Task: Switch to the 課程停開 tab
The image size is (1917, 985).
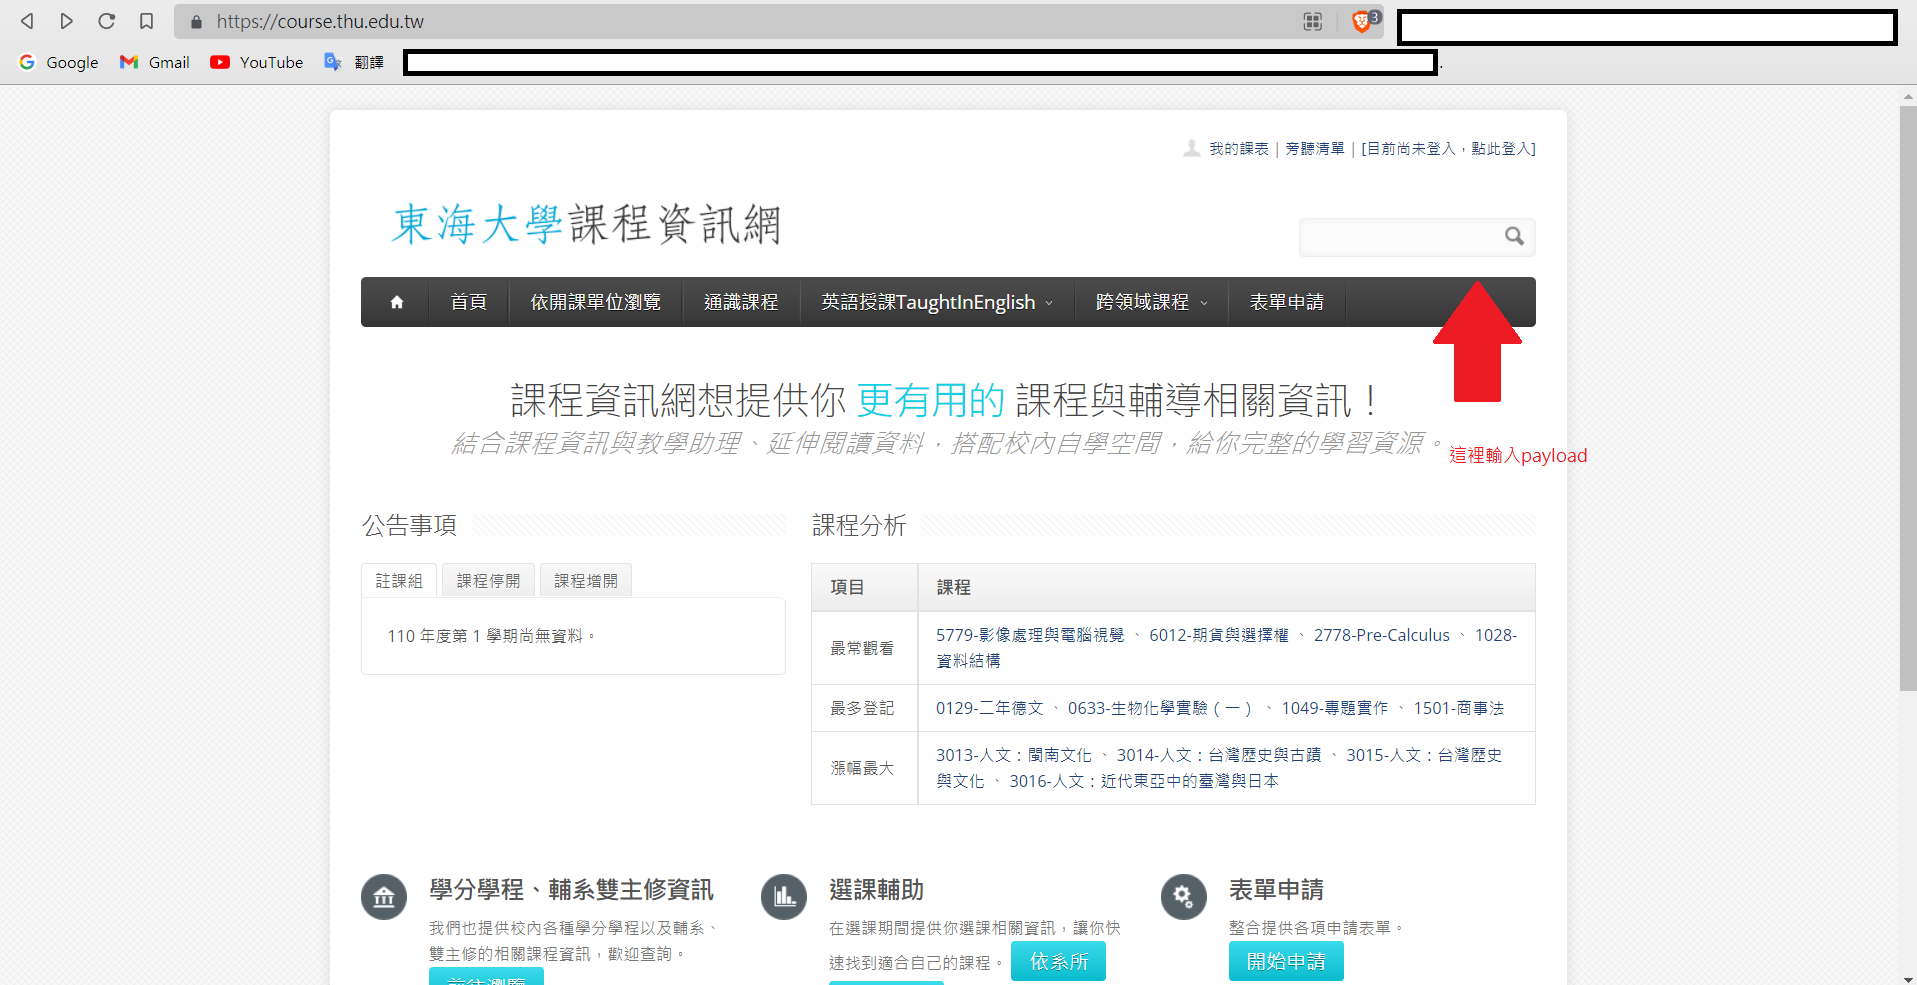Action: [488, 581]
